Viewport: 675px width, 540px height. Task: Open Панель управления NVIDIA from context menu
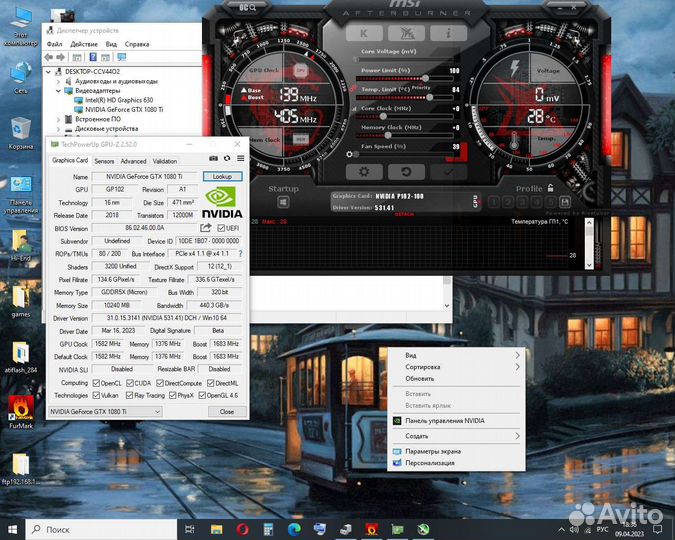456,421
